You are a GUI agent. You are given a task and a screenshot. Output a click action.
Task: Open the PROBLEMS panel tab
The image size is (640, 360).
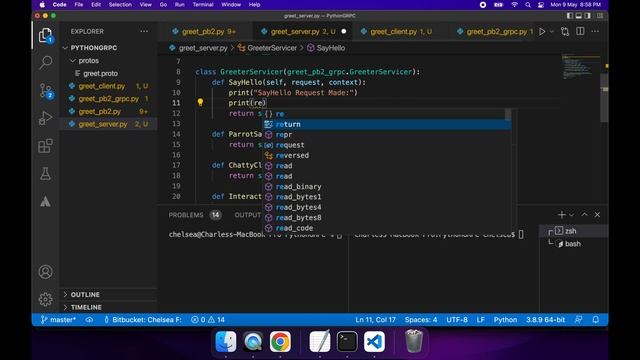(195, 215)
